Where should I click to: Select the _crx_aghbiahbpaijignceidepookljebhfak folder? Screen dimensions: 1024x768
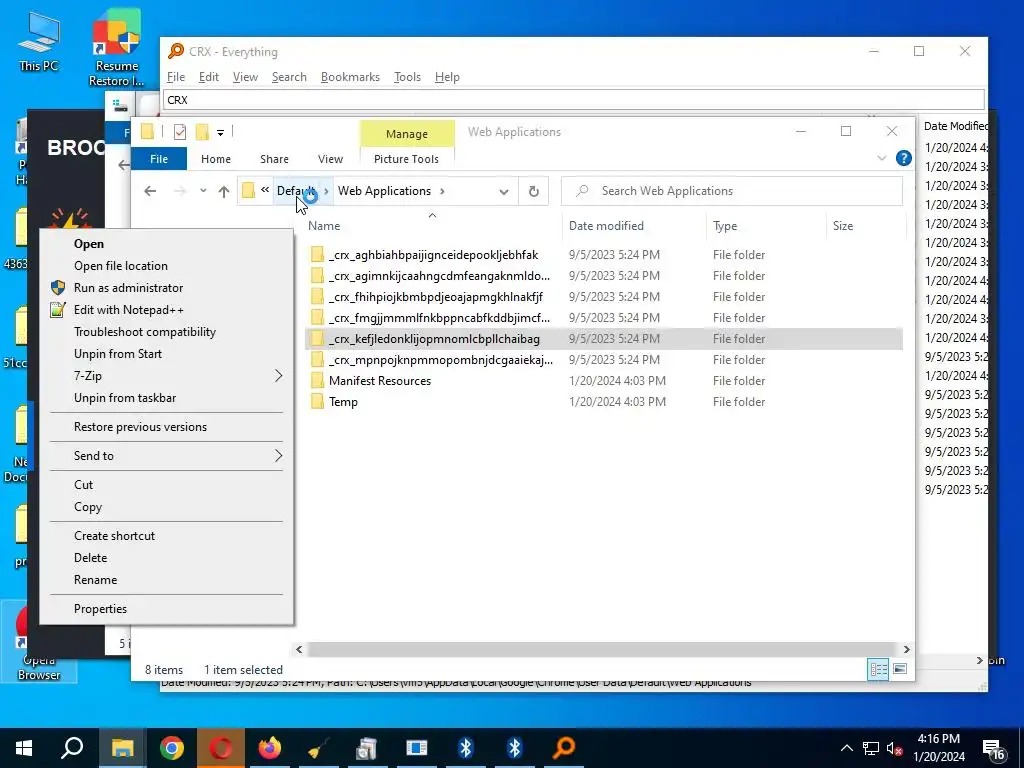[603, 255]
